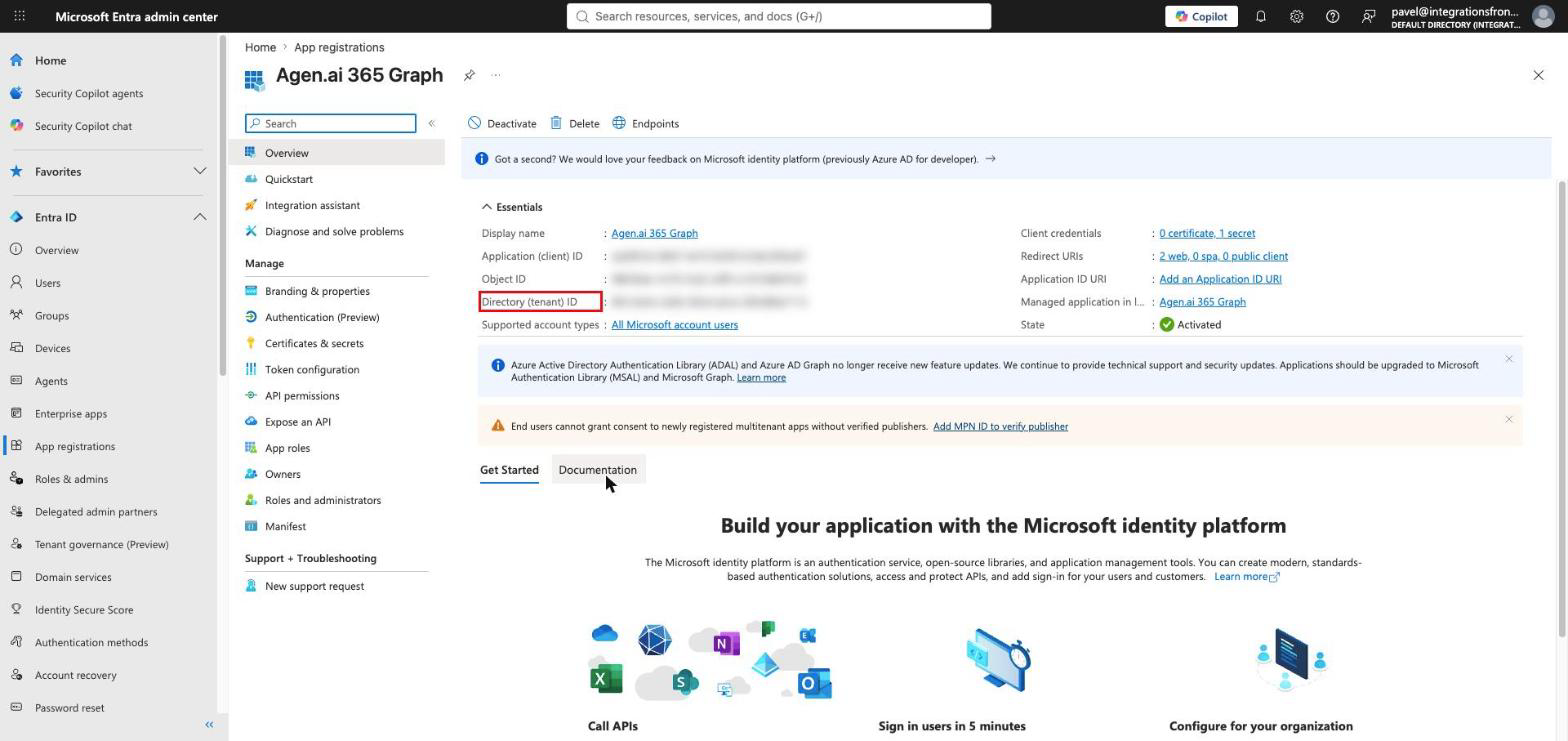
Task: Open the Agen.ai 365 Graph display name link
Action: point(654,233)
